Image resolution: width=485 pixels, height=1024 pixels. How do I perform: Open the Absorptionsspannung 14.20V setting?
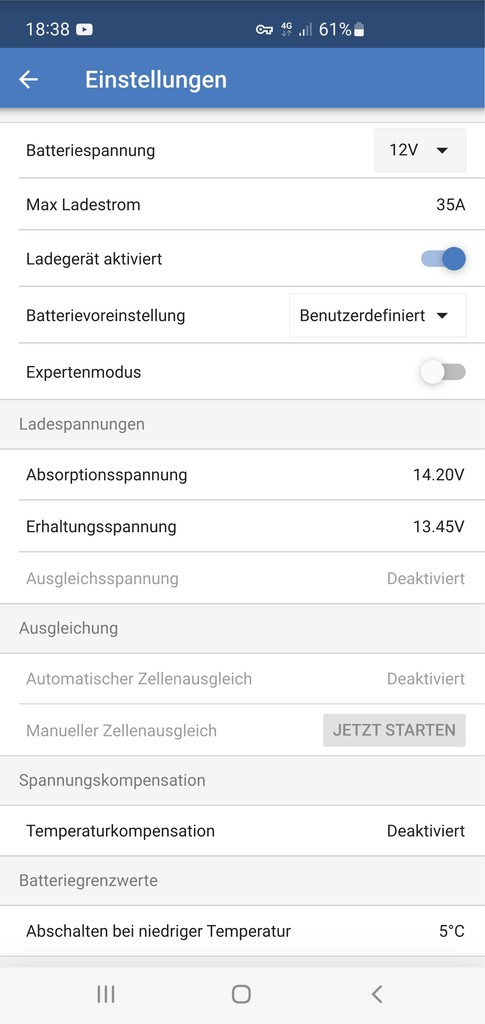[242, 475]
